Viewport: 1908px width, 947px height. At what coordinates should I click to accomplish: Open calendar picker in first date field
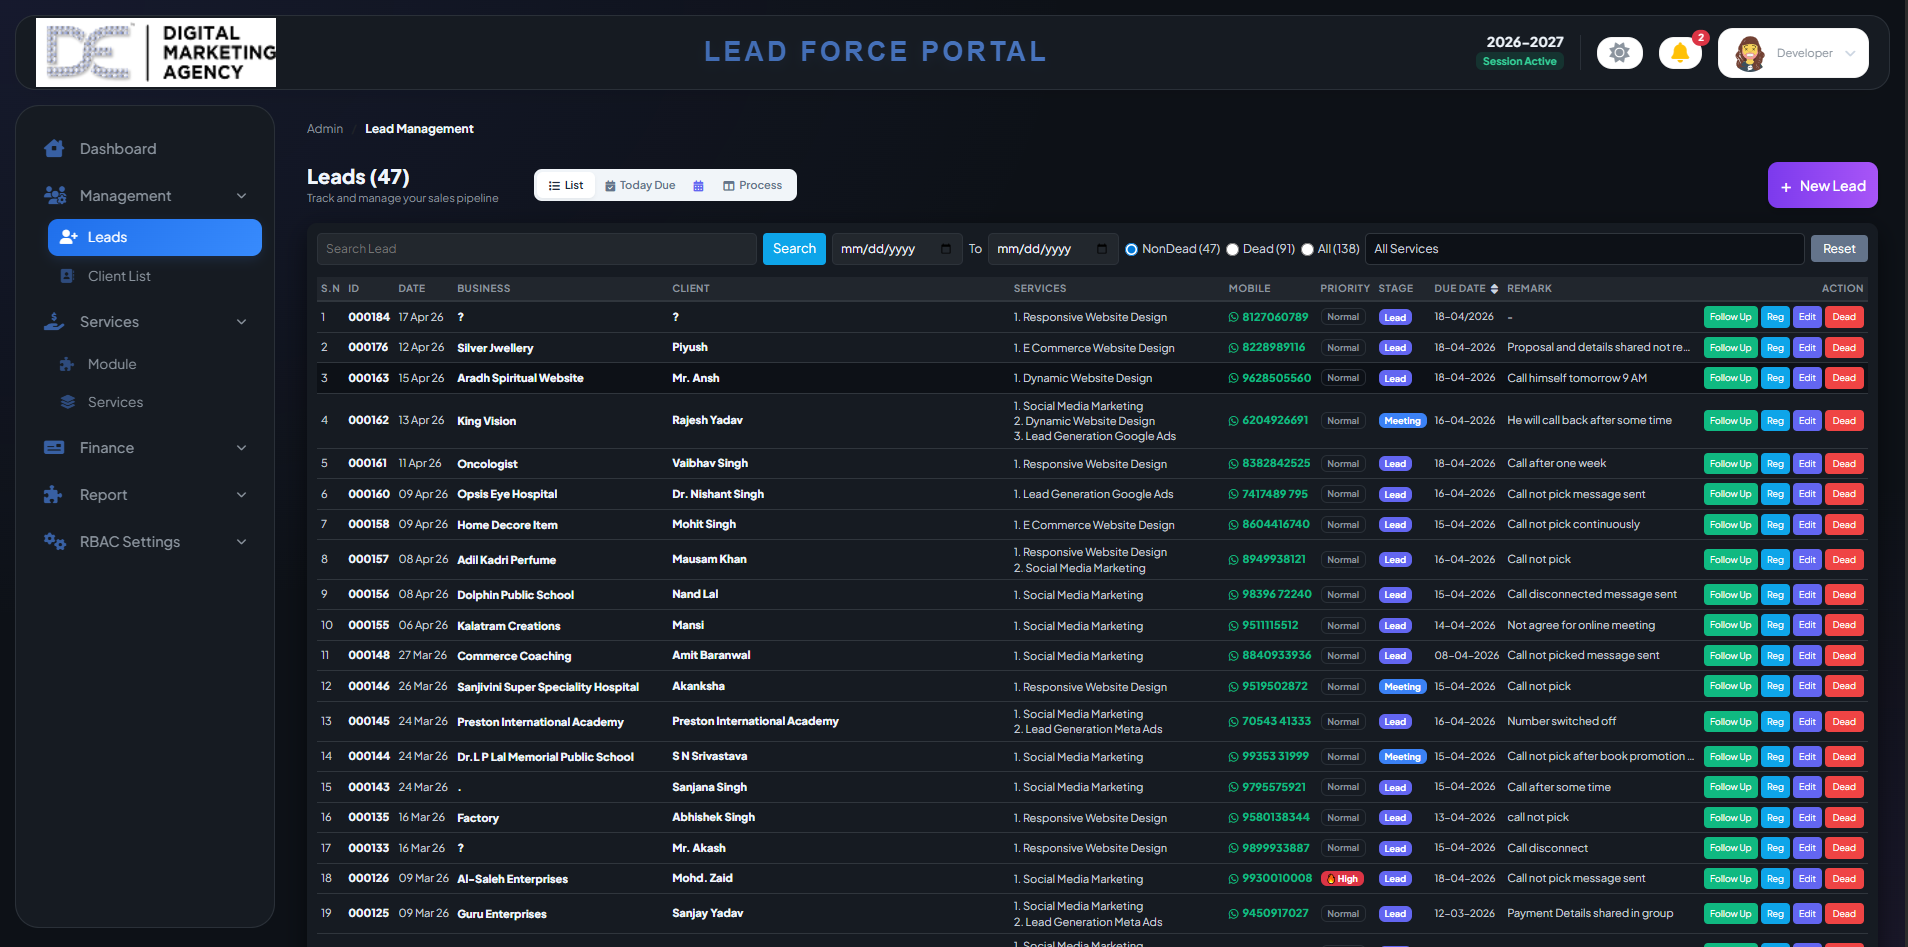click(x=946, y=249)
